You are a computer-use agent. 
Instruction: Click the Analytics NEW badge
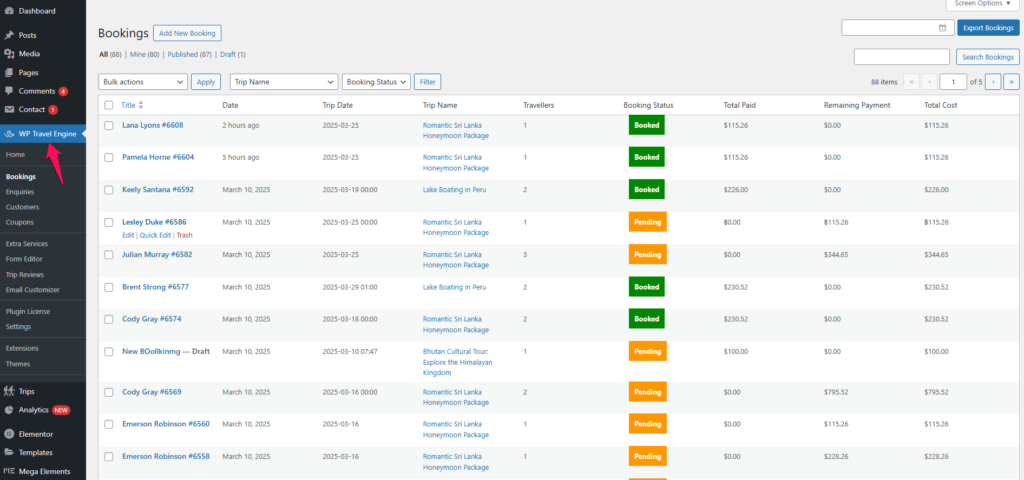61,410
